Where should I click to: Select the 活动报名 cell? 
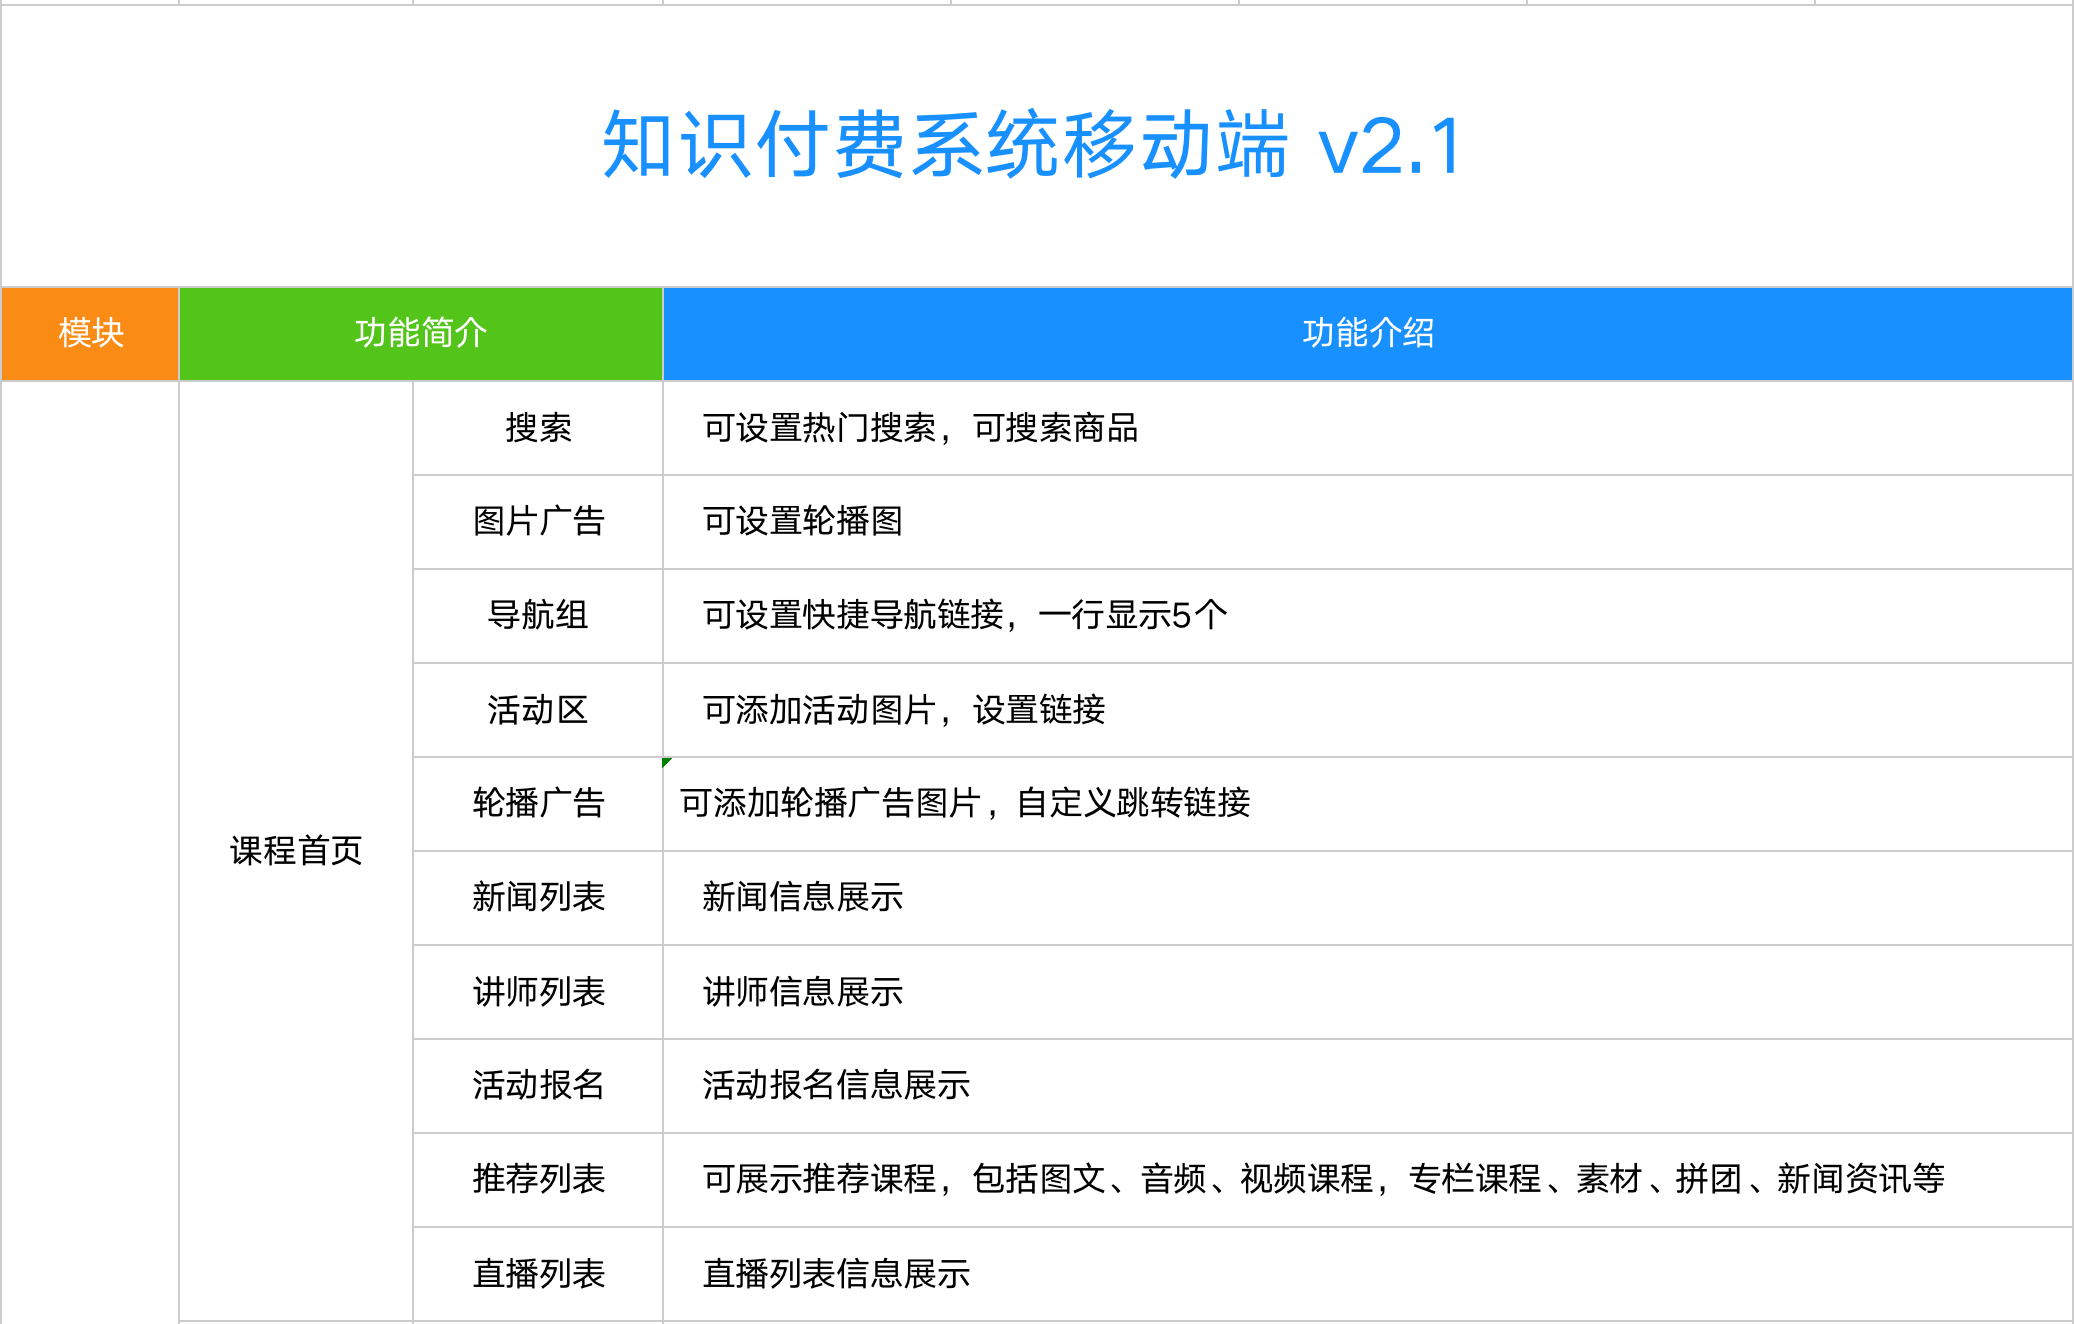click(x=538, y=1086)
